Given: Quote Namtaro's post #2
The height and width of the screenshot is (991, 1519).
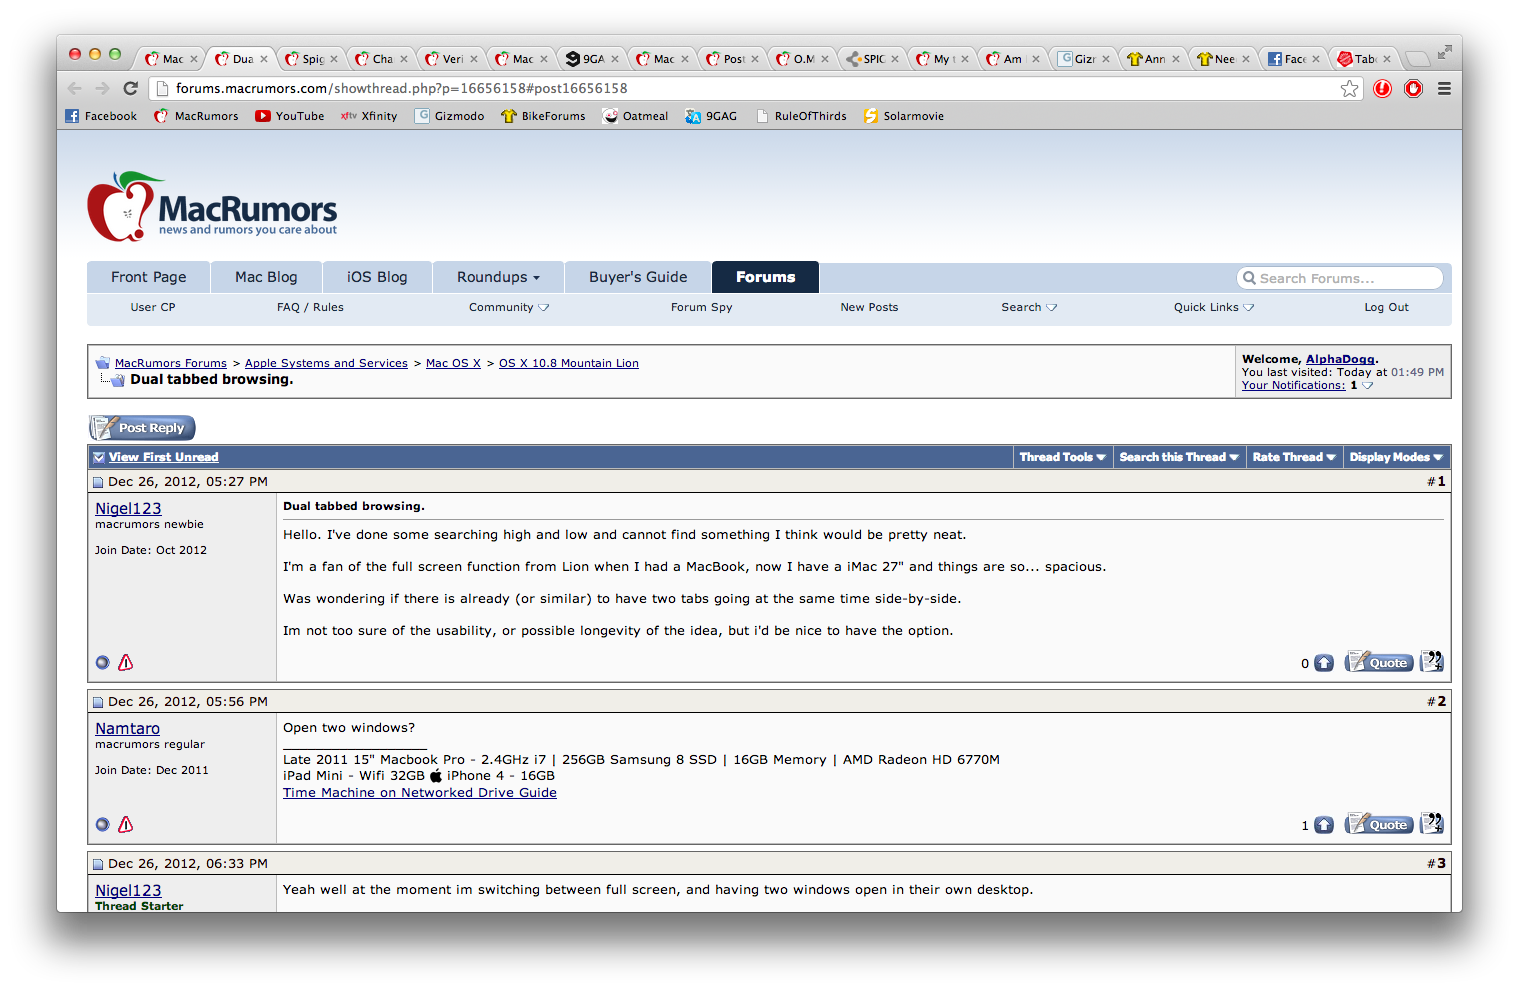Looking at the screenshot, I should coord(1379,824).
